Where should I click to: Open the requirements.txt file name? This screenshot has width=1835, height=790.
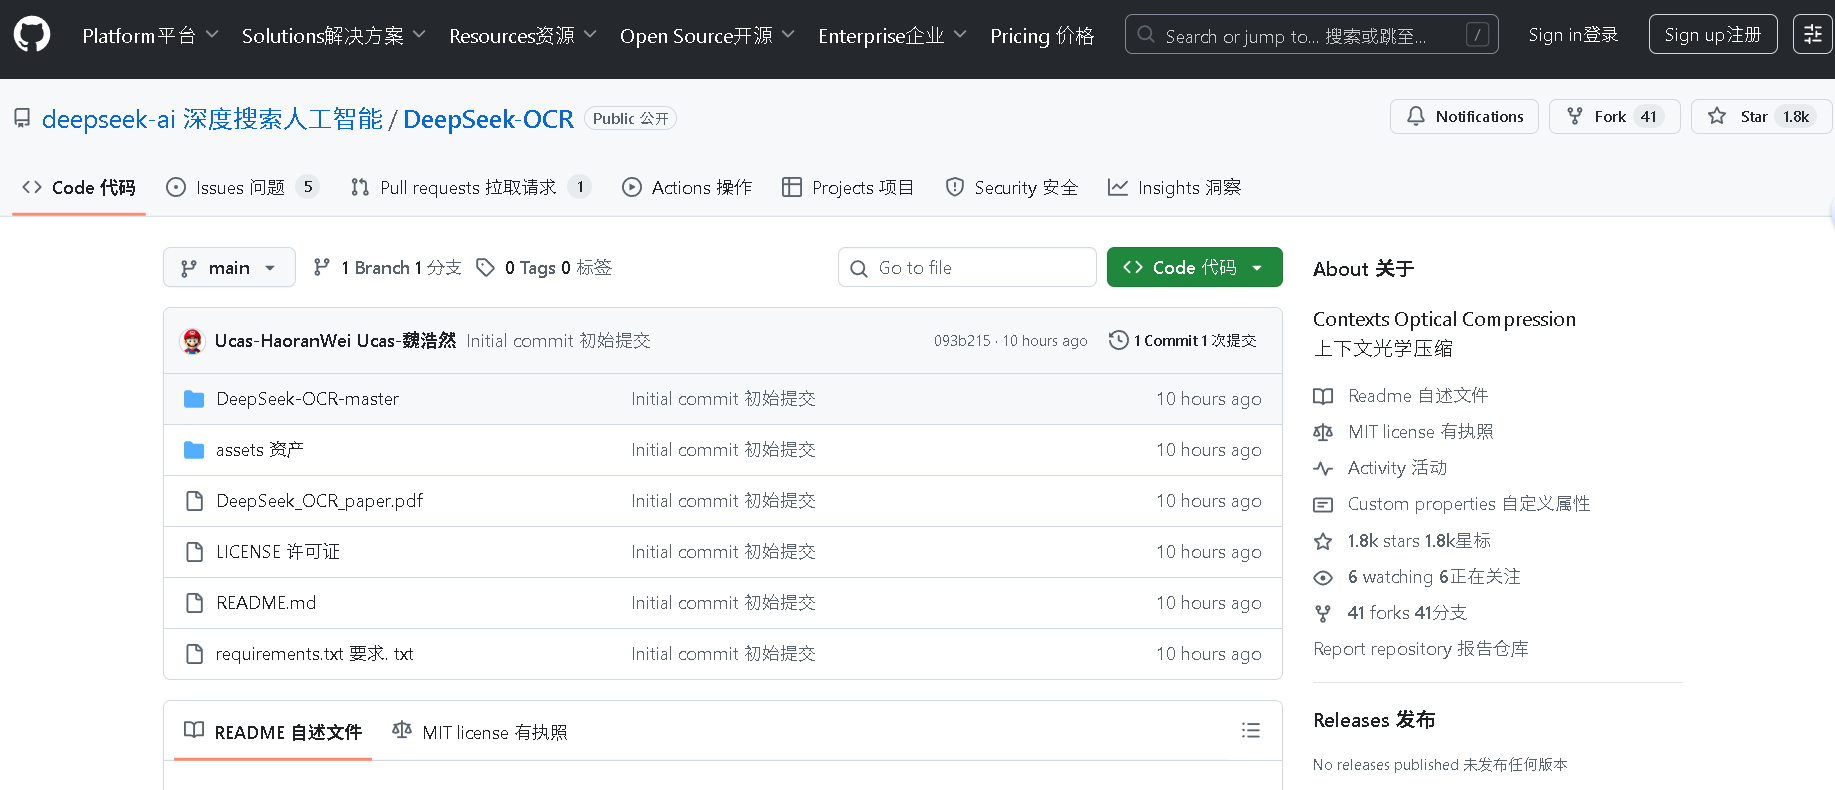point(315,654)
